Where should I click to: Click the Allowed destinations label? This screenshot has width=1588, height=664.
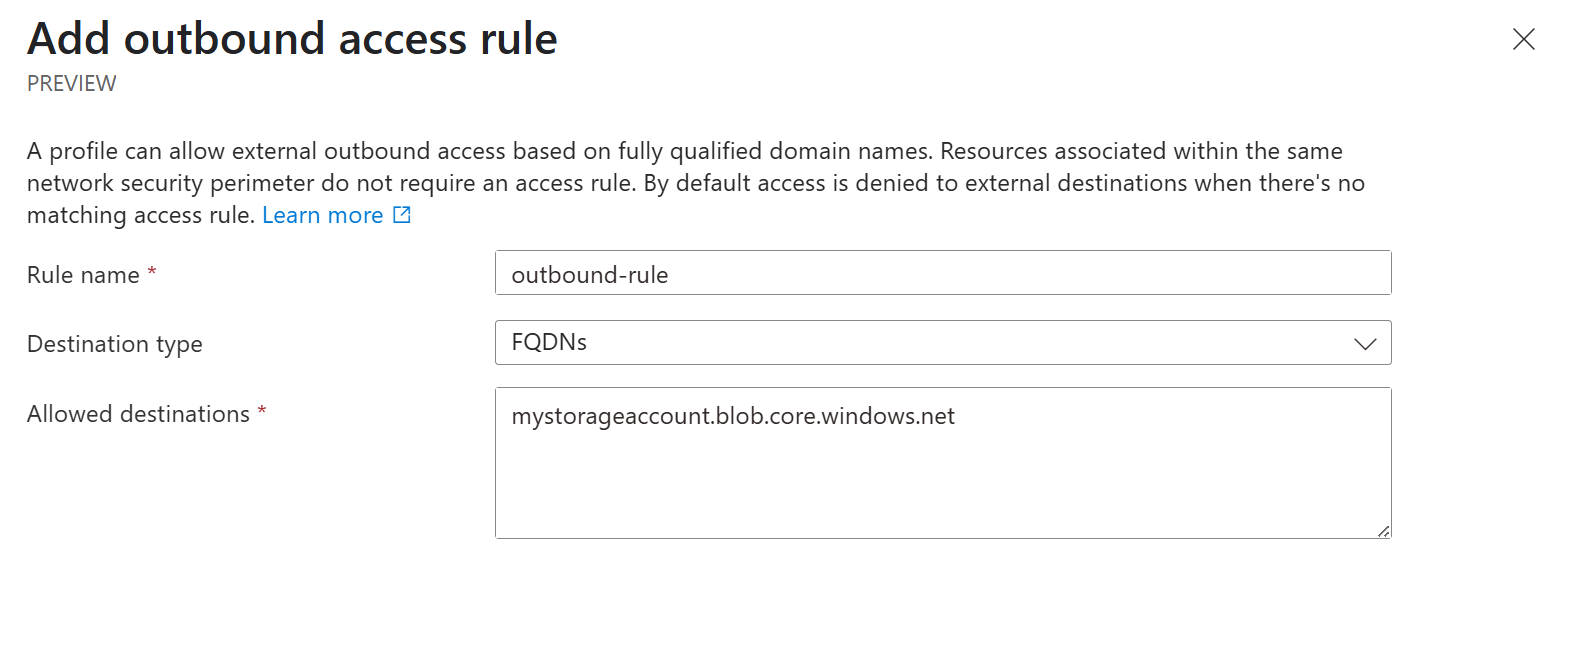click(137, 413)
